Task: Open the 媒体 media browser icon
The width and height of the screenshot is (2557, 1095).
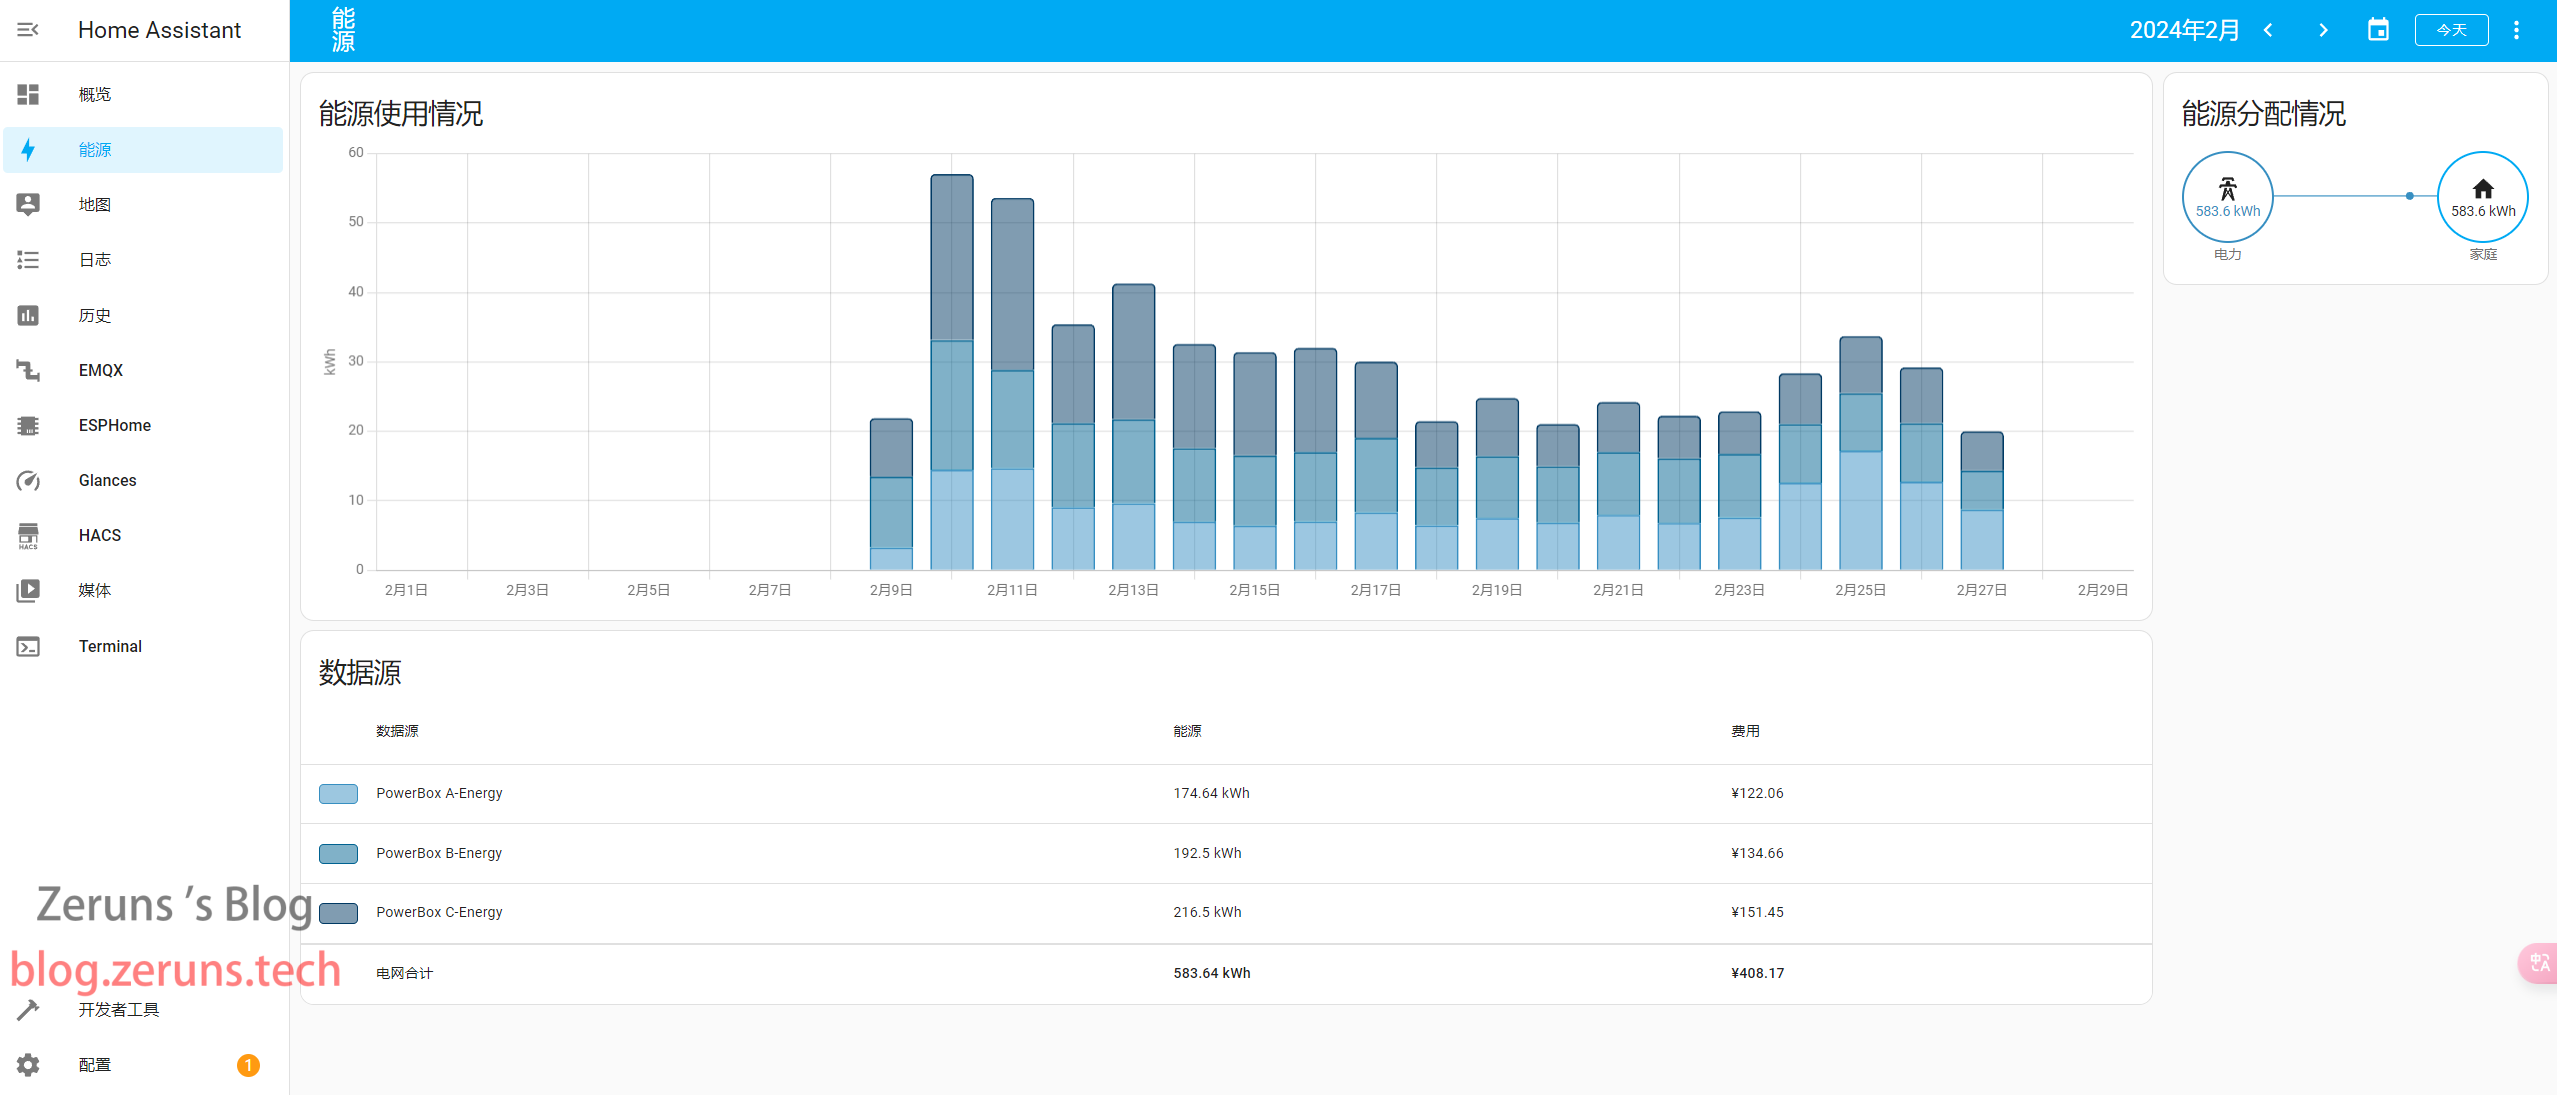Action: 28,591
